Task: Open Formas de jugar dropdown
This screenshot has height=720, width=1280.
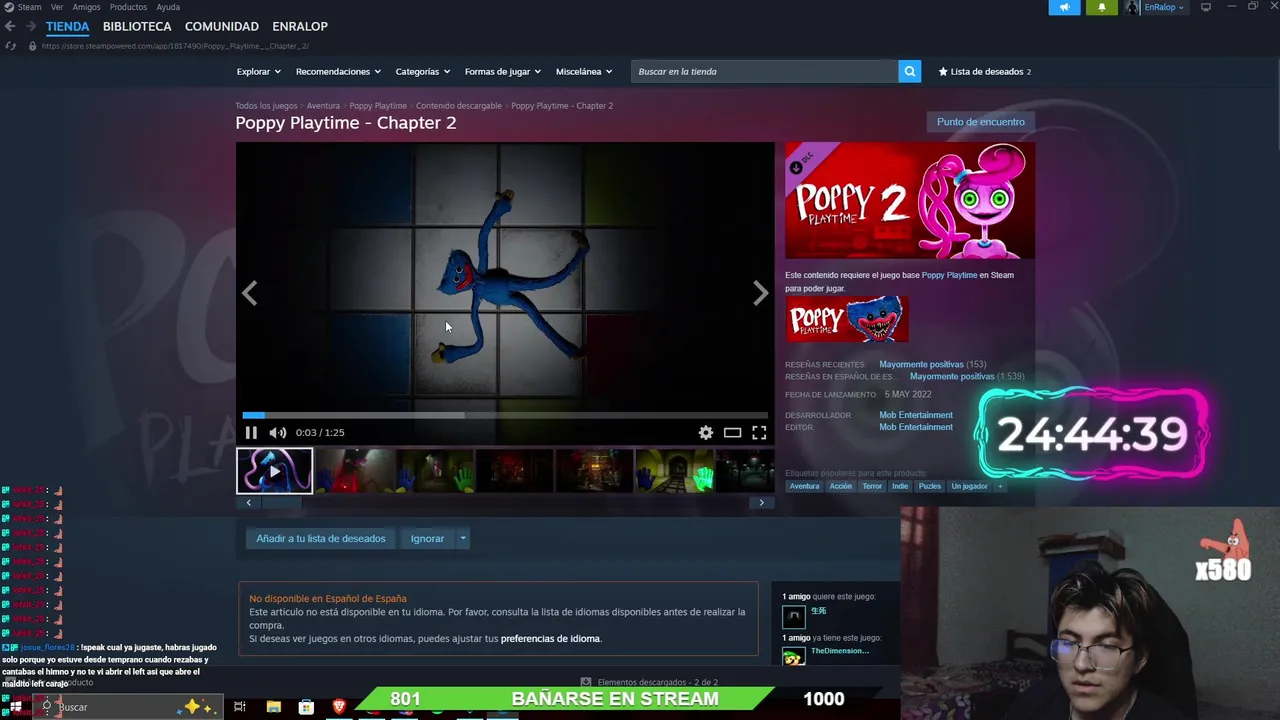Action: (x=503, y=71)
